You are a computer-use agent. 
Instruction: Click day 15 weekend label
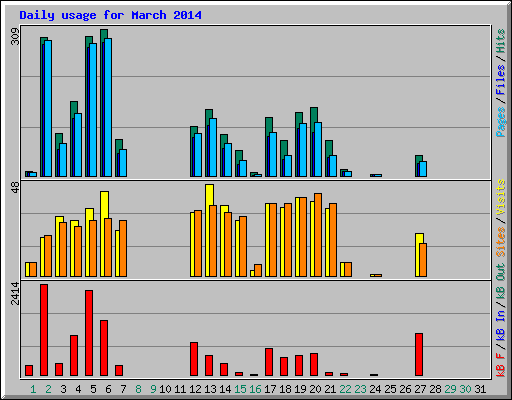[240, 389]
